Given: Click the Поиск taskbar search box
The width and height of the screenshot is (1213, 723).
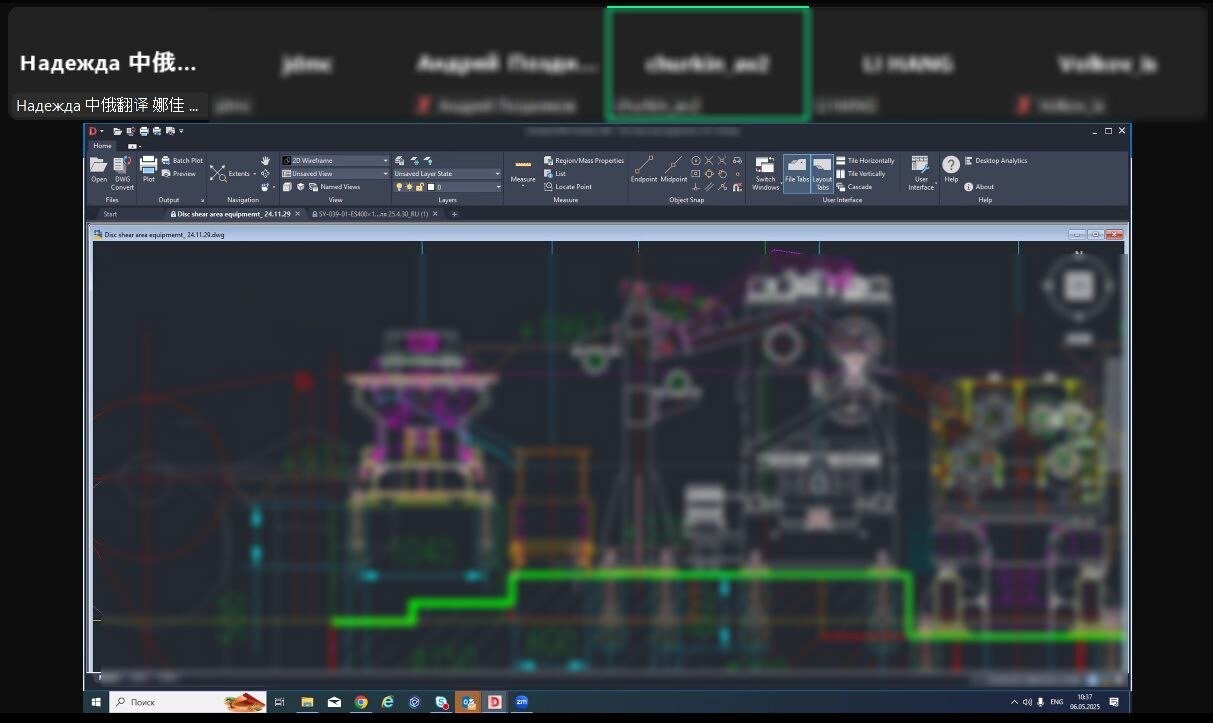Looking at the screenshot, I should click(x=188, y=702).
